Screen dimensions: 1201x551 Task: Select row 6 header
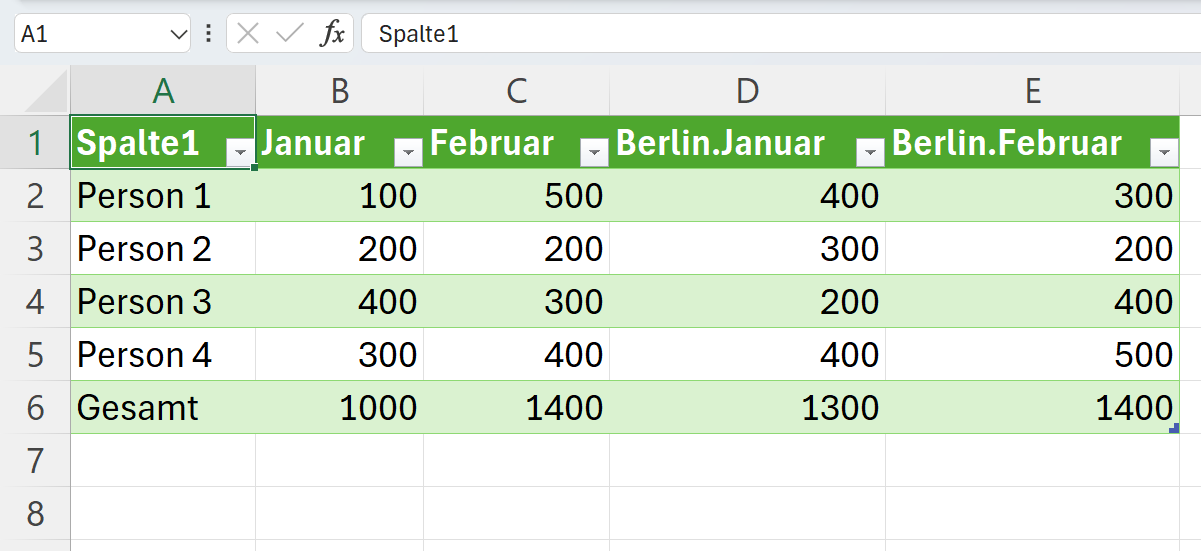pyautogui.click(x=36, y=407)
